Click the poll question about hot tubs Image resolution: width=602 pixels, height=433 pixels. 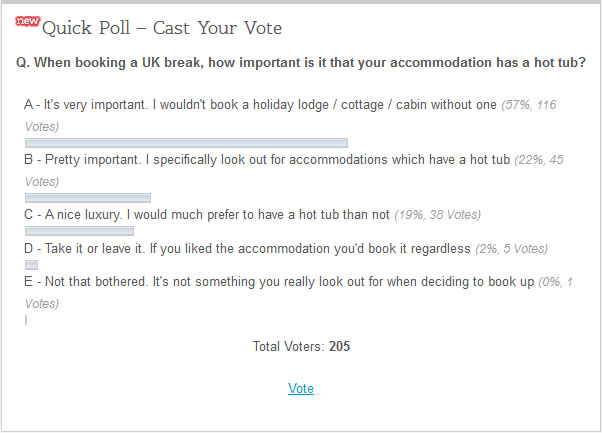(x=301, y=63)
